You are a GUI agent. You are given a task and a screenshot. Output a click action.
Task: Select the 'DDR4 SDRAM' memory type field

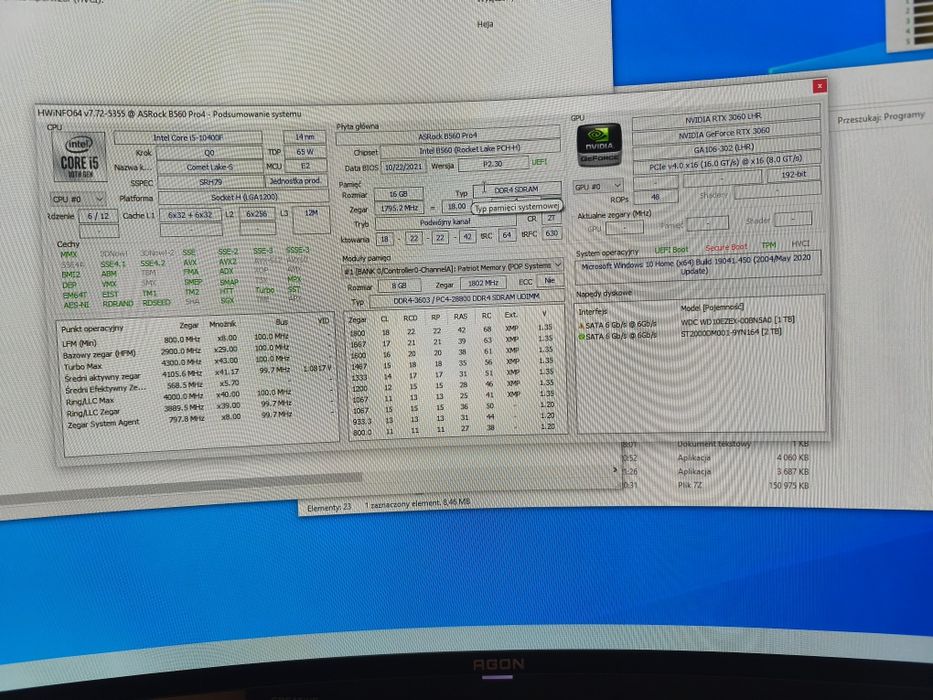tap(516, 190)
